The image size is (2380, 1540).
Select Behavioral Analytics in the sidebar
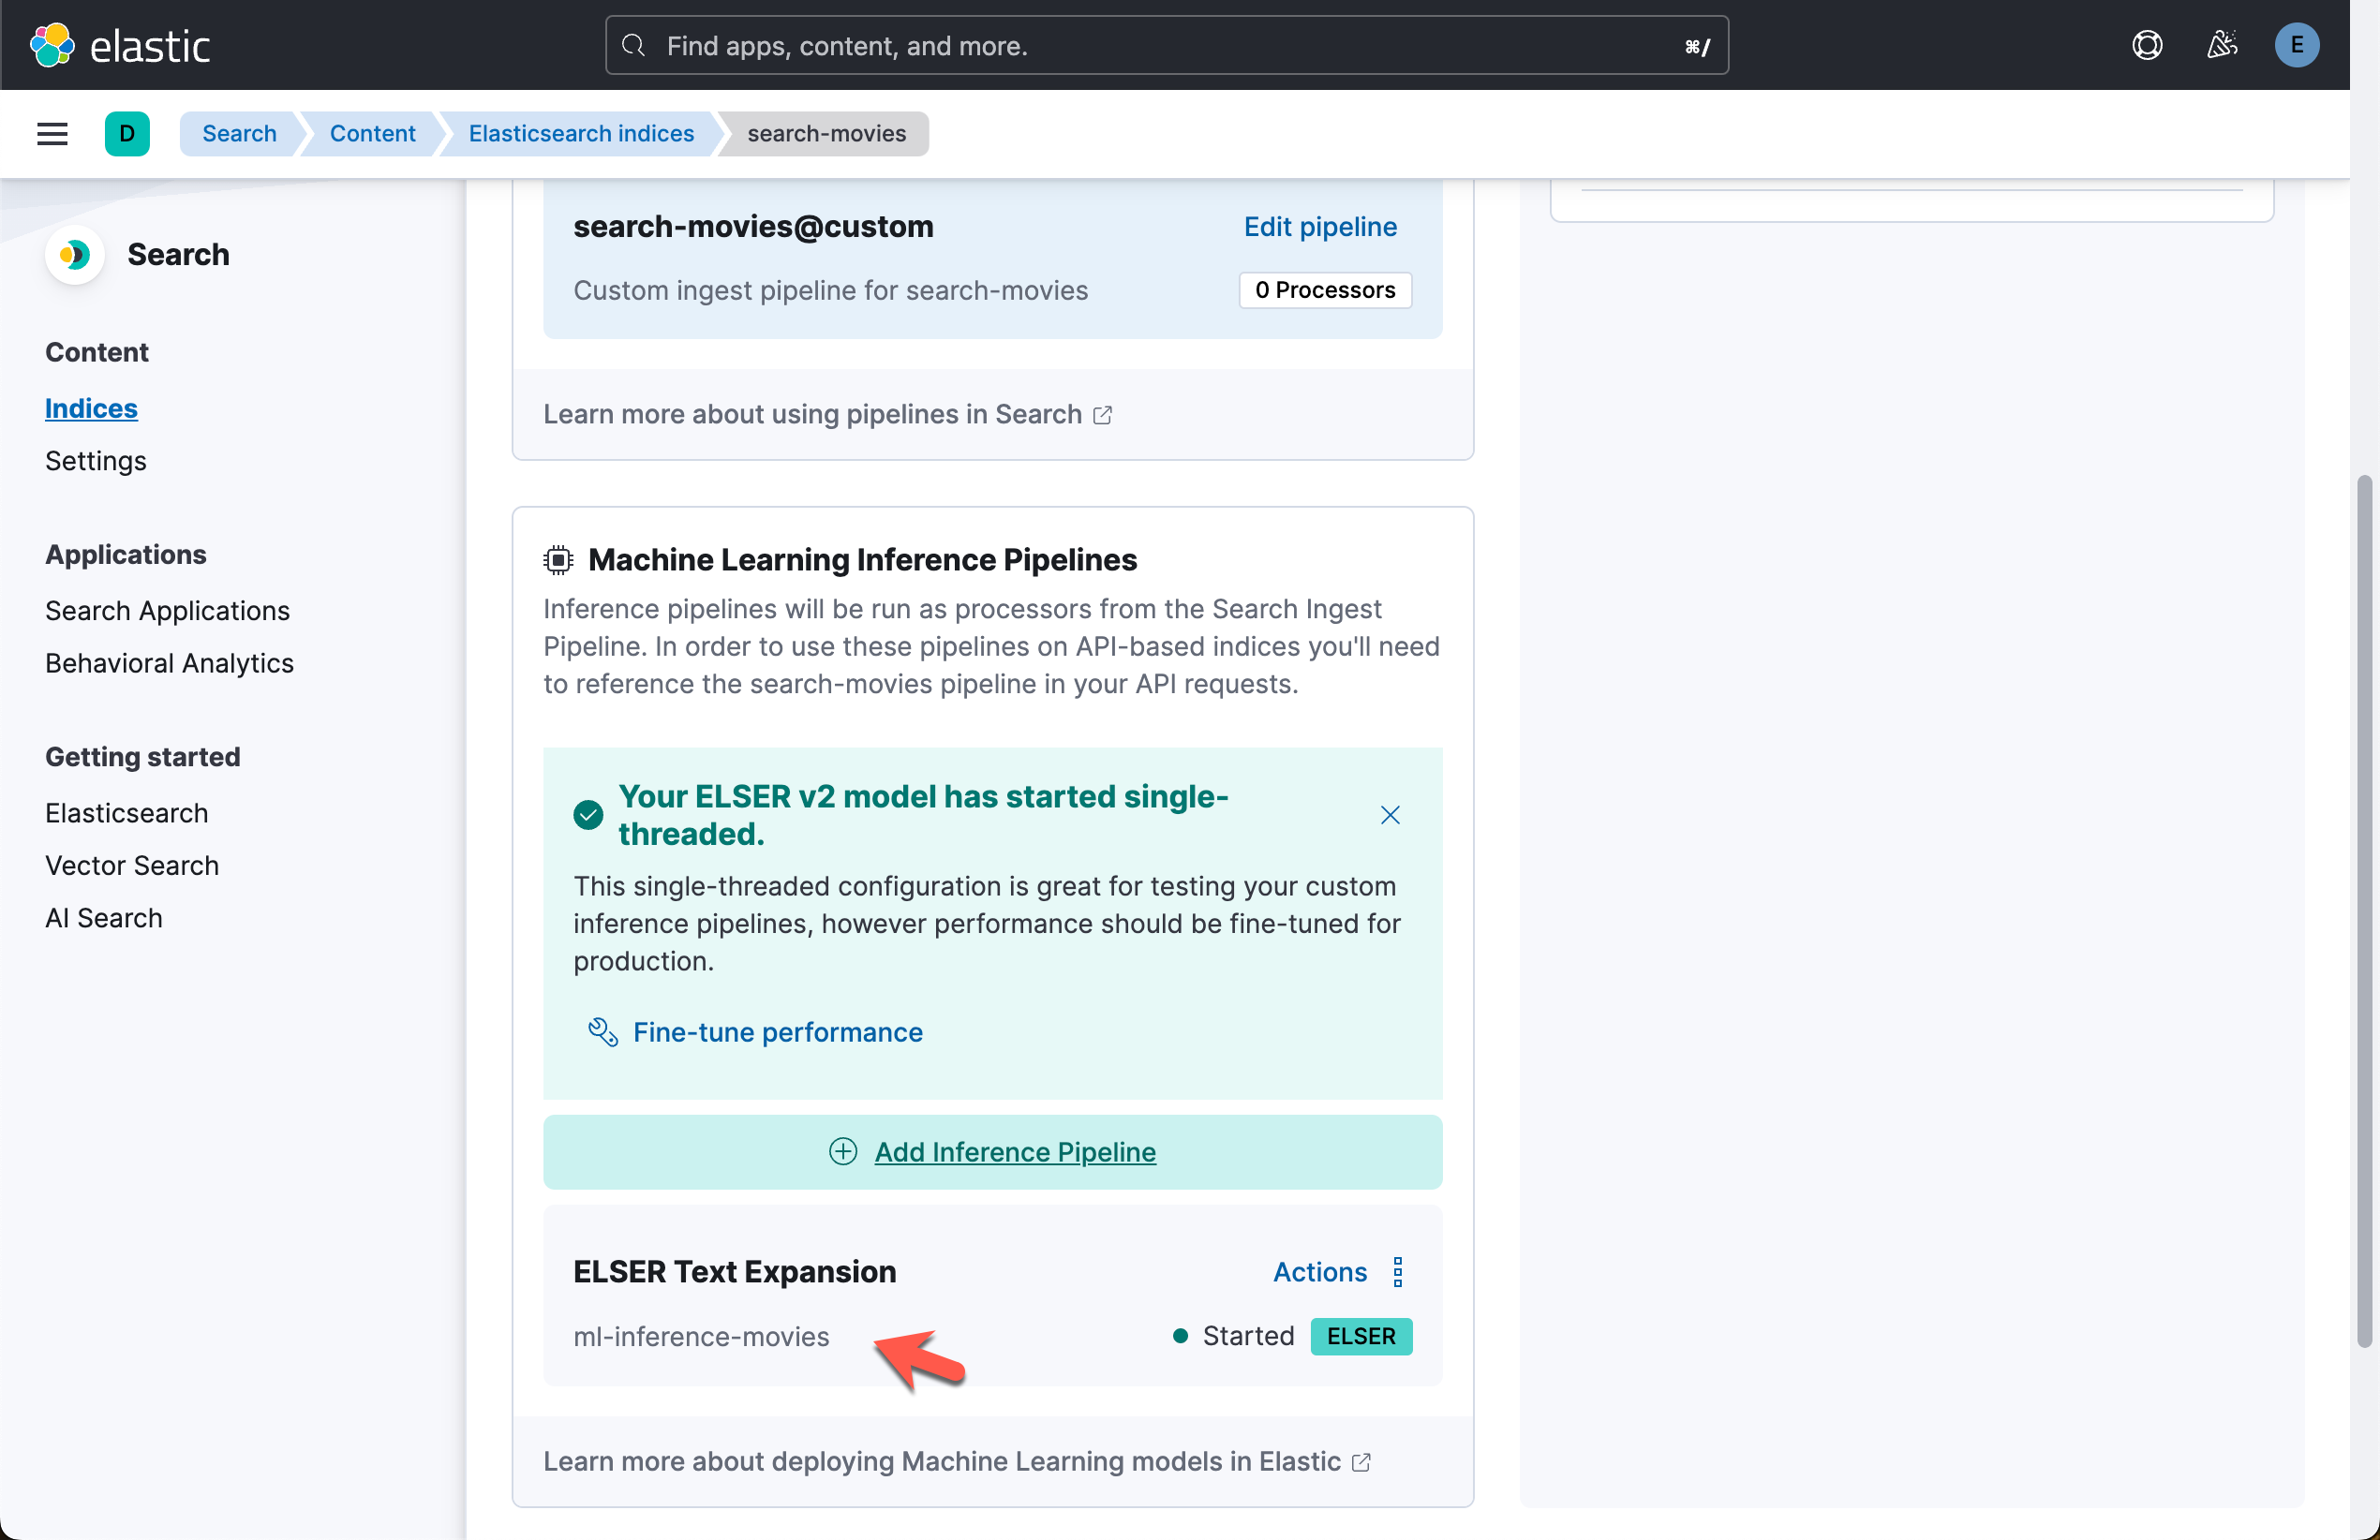pyautogui.click(x=169, y=663)
